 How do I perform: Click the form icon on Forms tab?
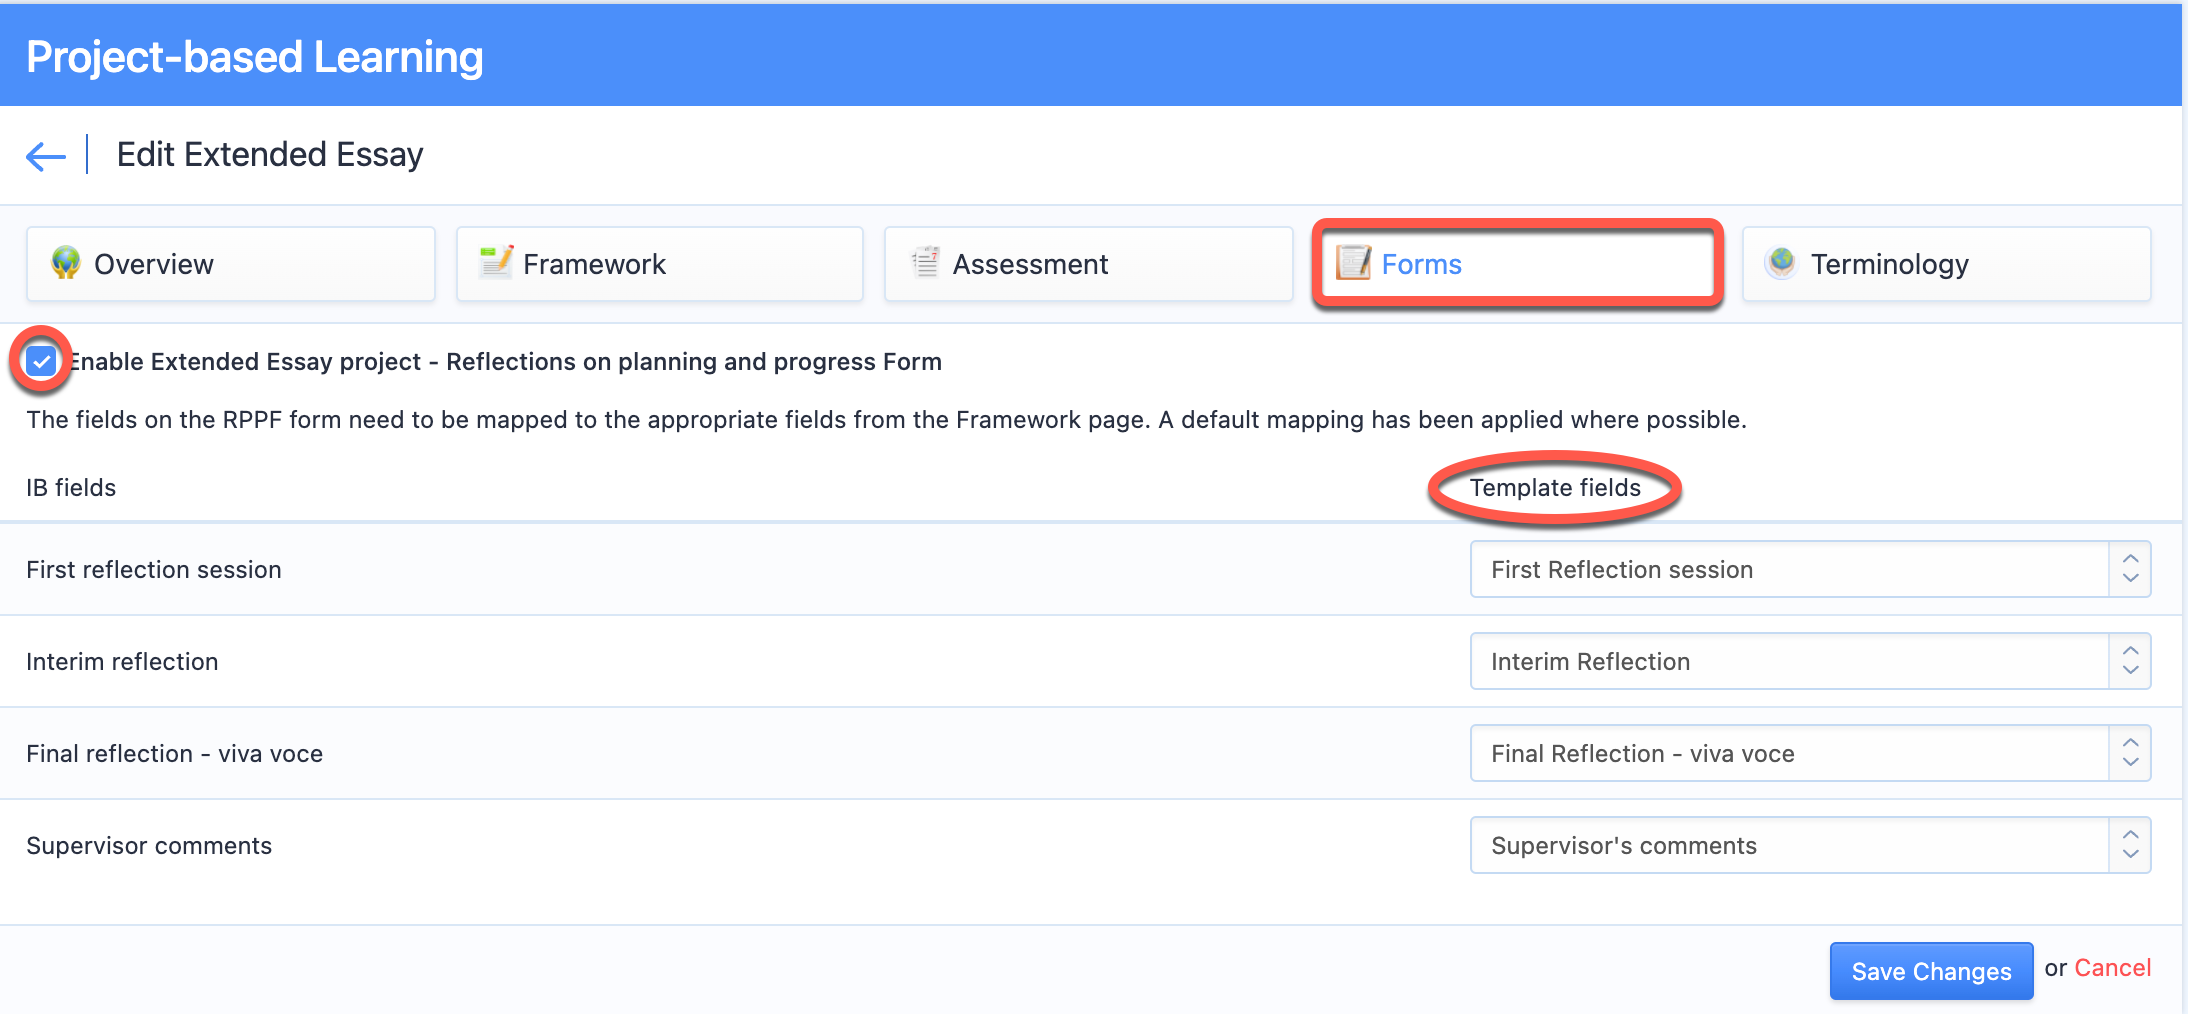click(1354, 263)
